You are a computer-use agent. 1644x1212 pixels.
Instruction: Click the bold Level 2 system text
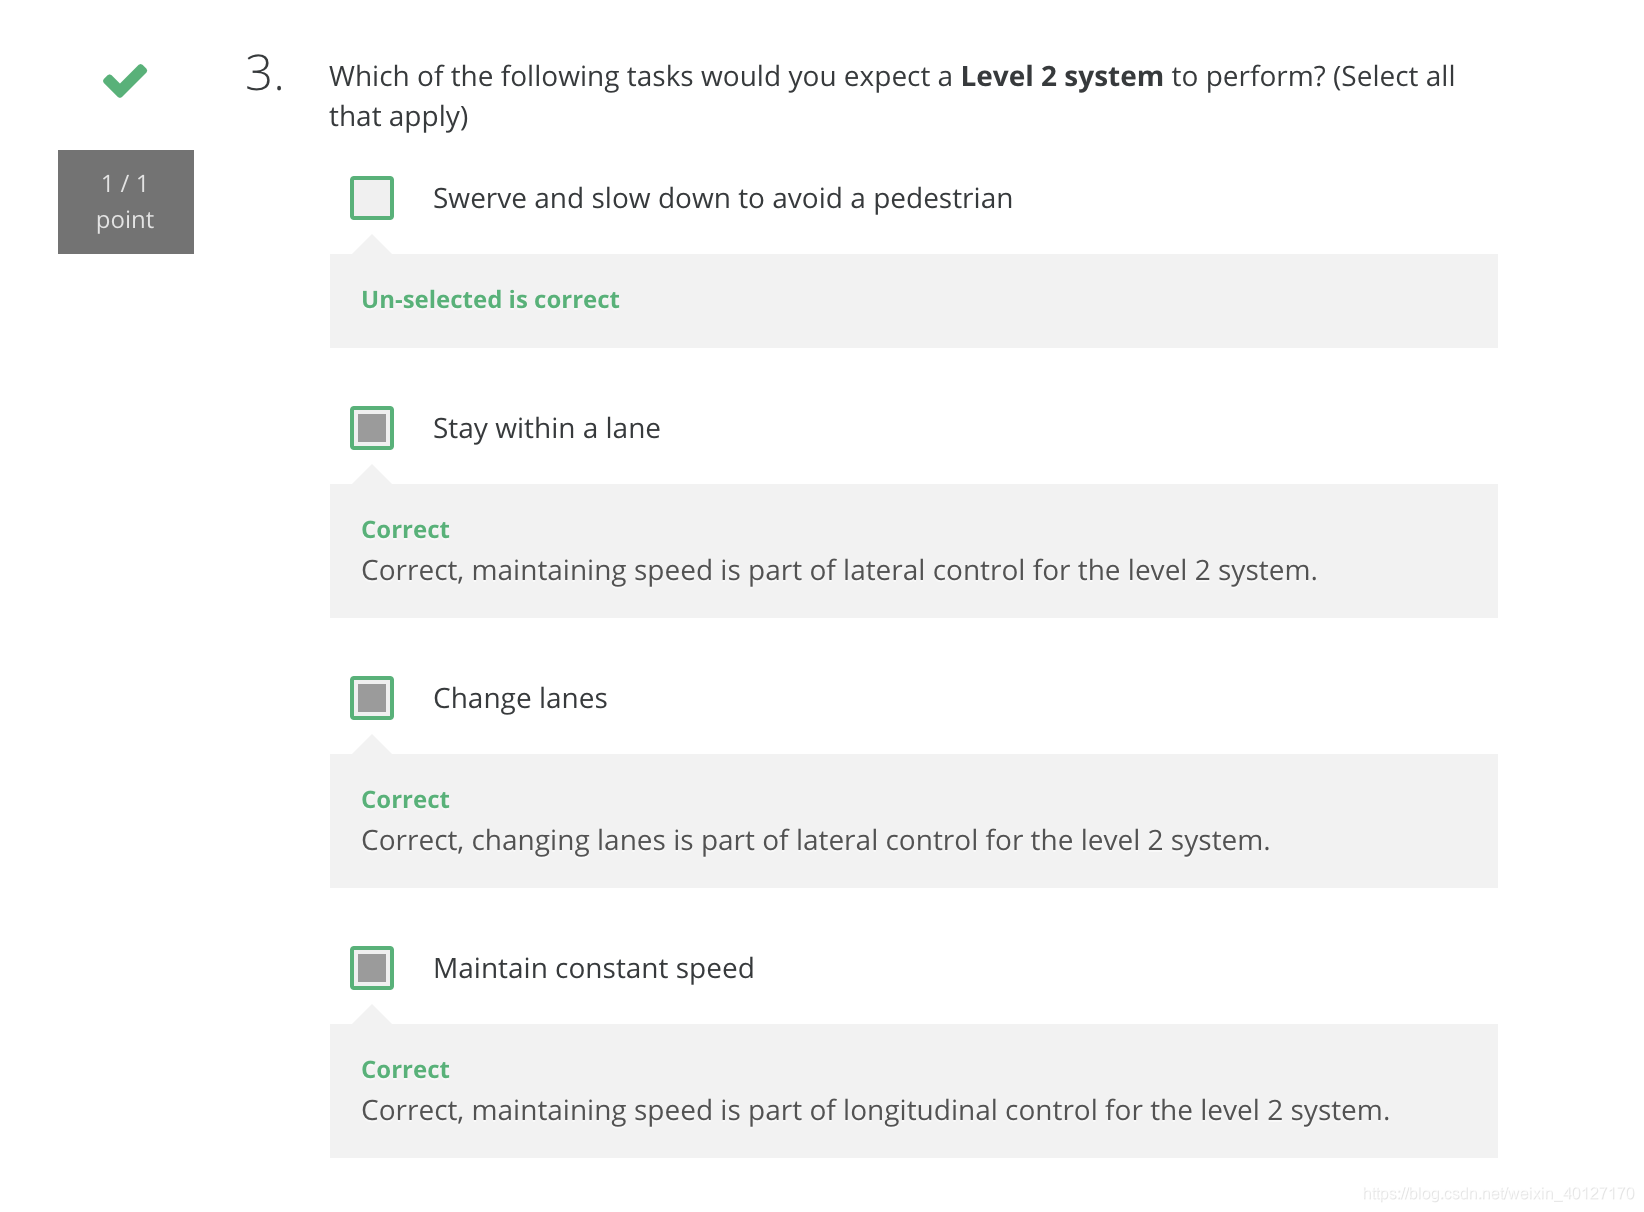tap(1062, 76)
